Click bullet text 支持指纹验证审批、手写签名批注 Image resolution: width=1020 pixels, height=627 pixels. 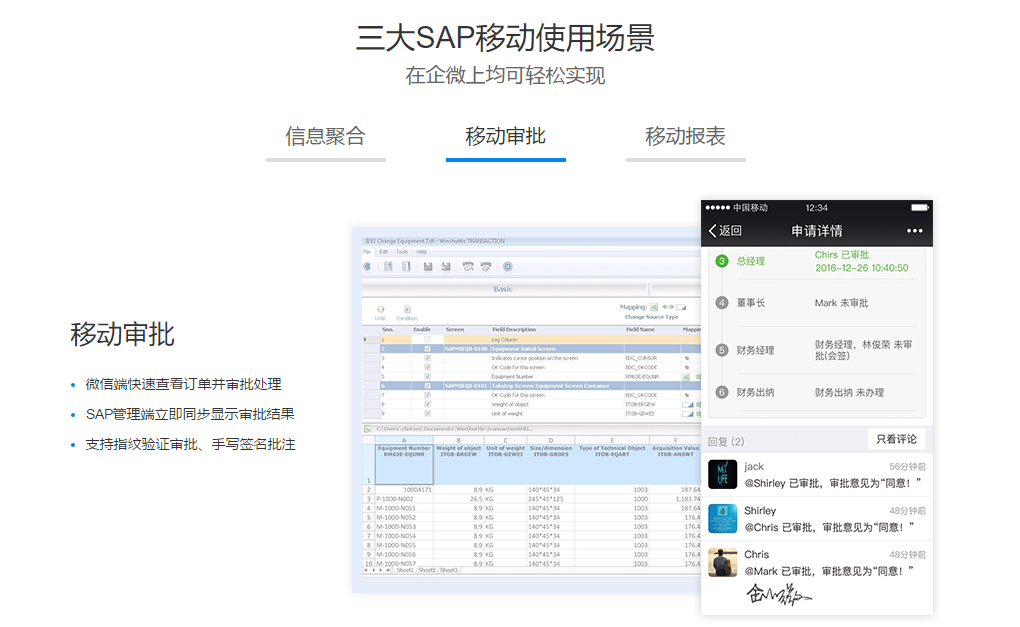(191, 444)
